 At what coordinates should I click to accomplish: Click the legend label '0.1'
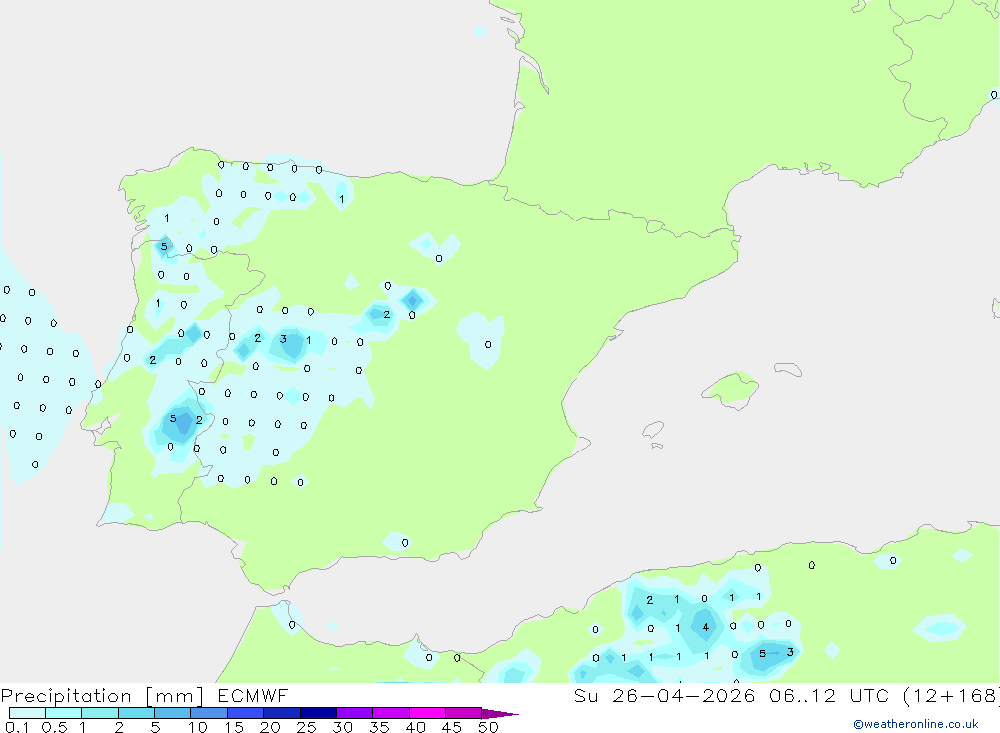(x=17, y=727)
